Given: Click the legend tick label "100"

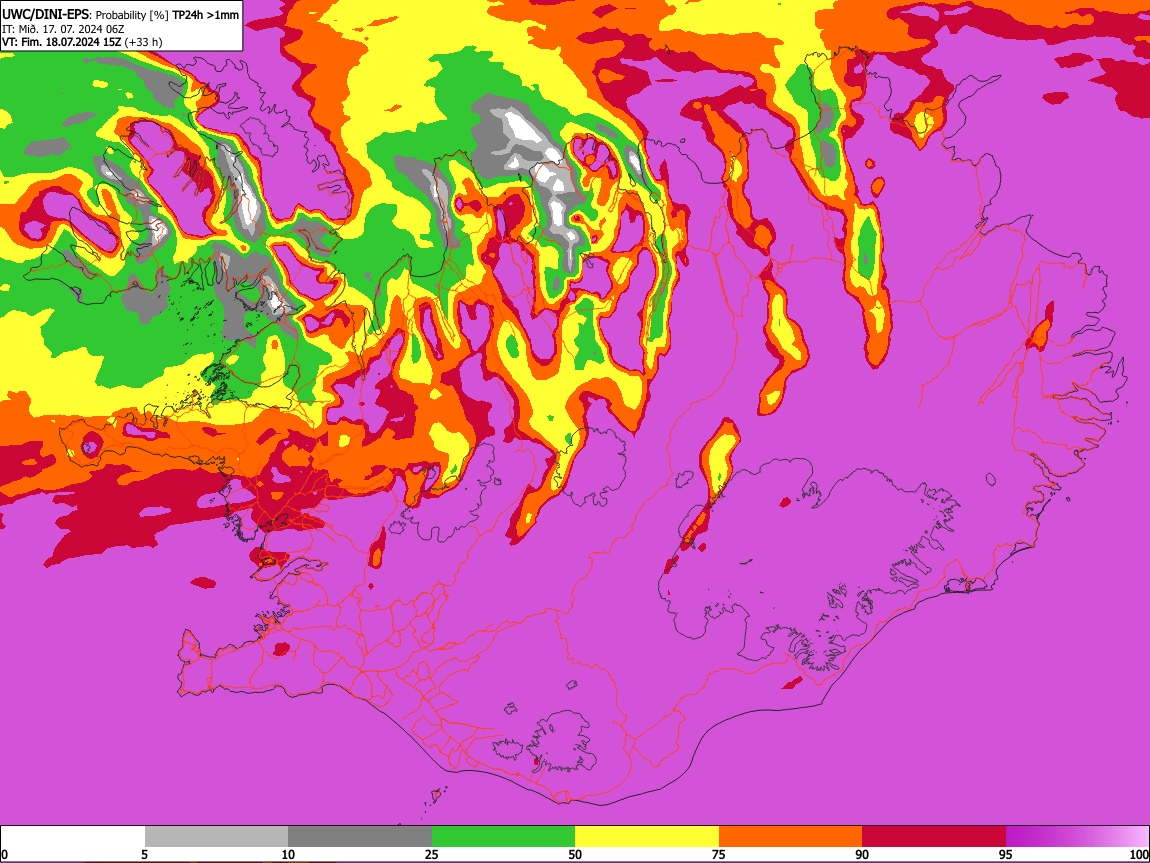Looking at the screenshot, I should 1139,855.
